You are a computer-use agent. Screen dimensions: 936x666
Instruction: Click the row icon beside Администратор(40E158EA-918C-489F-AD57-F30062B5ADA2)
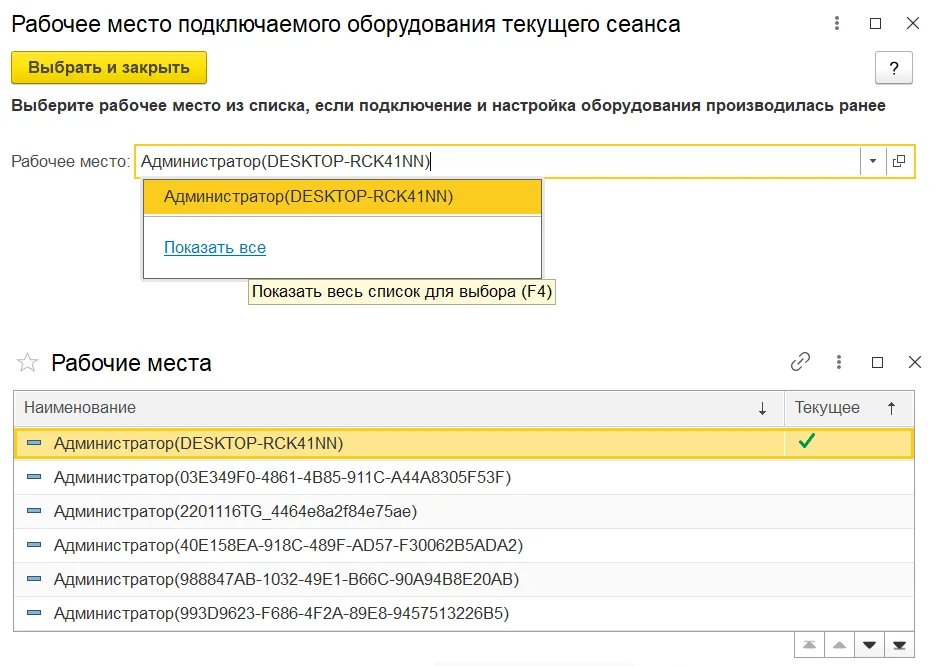(x=35, y=545)
